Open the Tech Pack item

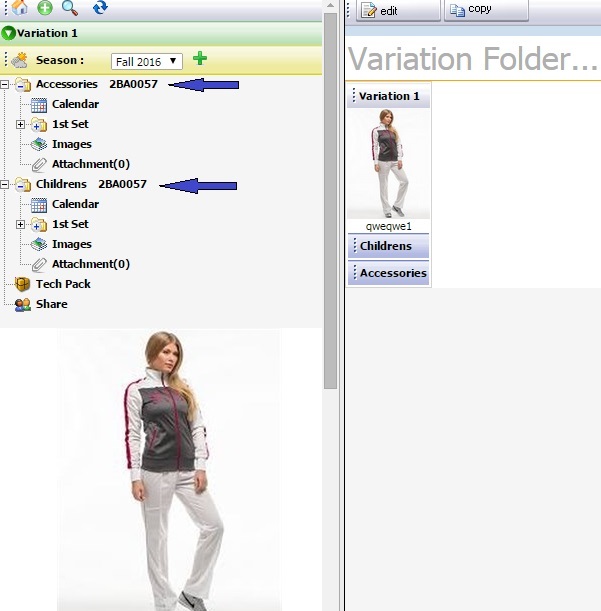click(63, 284)
